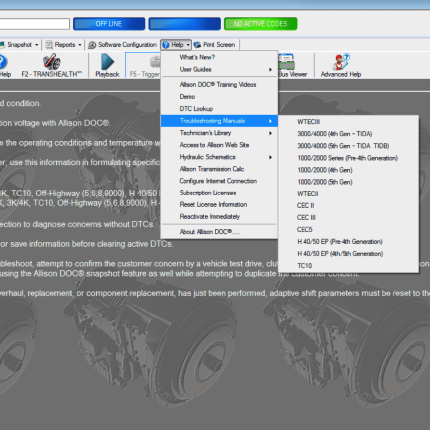Open WTECIII manual at submenu top
Viewport: 430px width, 430px height.
[x=348, y=122]
